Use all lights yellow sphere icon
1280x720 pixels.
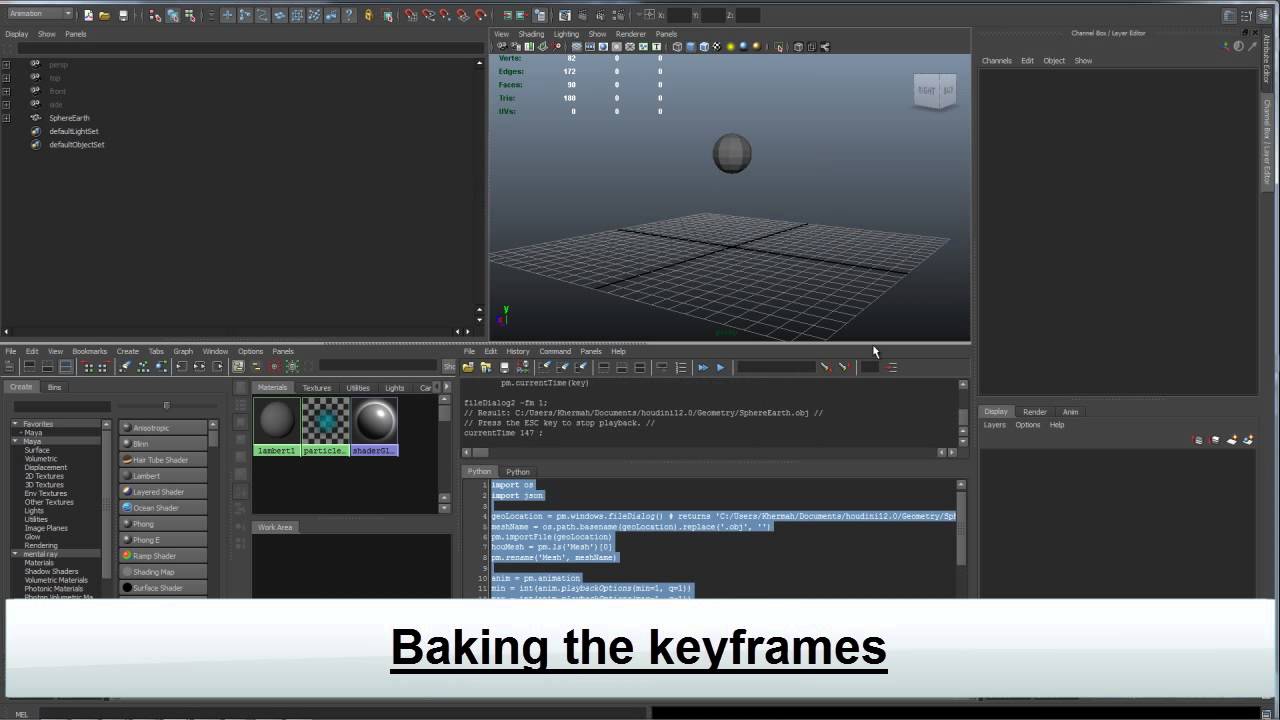pos(730,46)
